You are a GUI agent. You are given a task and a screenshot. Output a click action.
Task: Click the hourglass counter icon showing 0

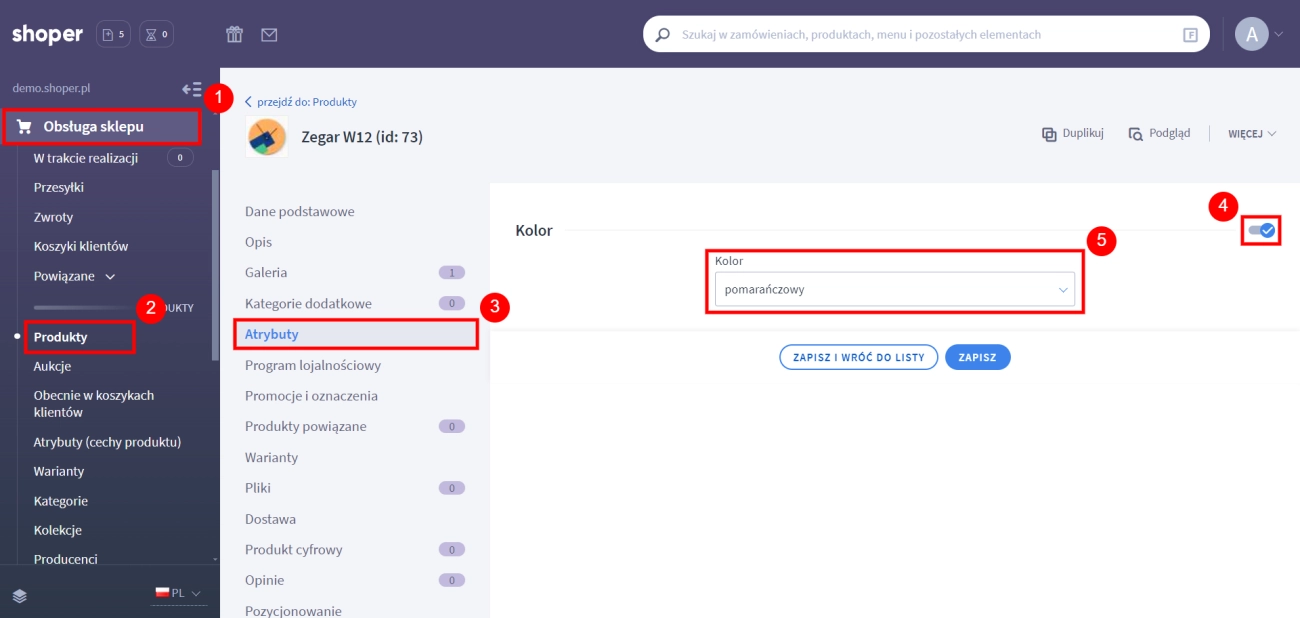tap(156, 35)
